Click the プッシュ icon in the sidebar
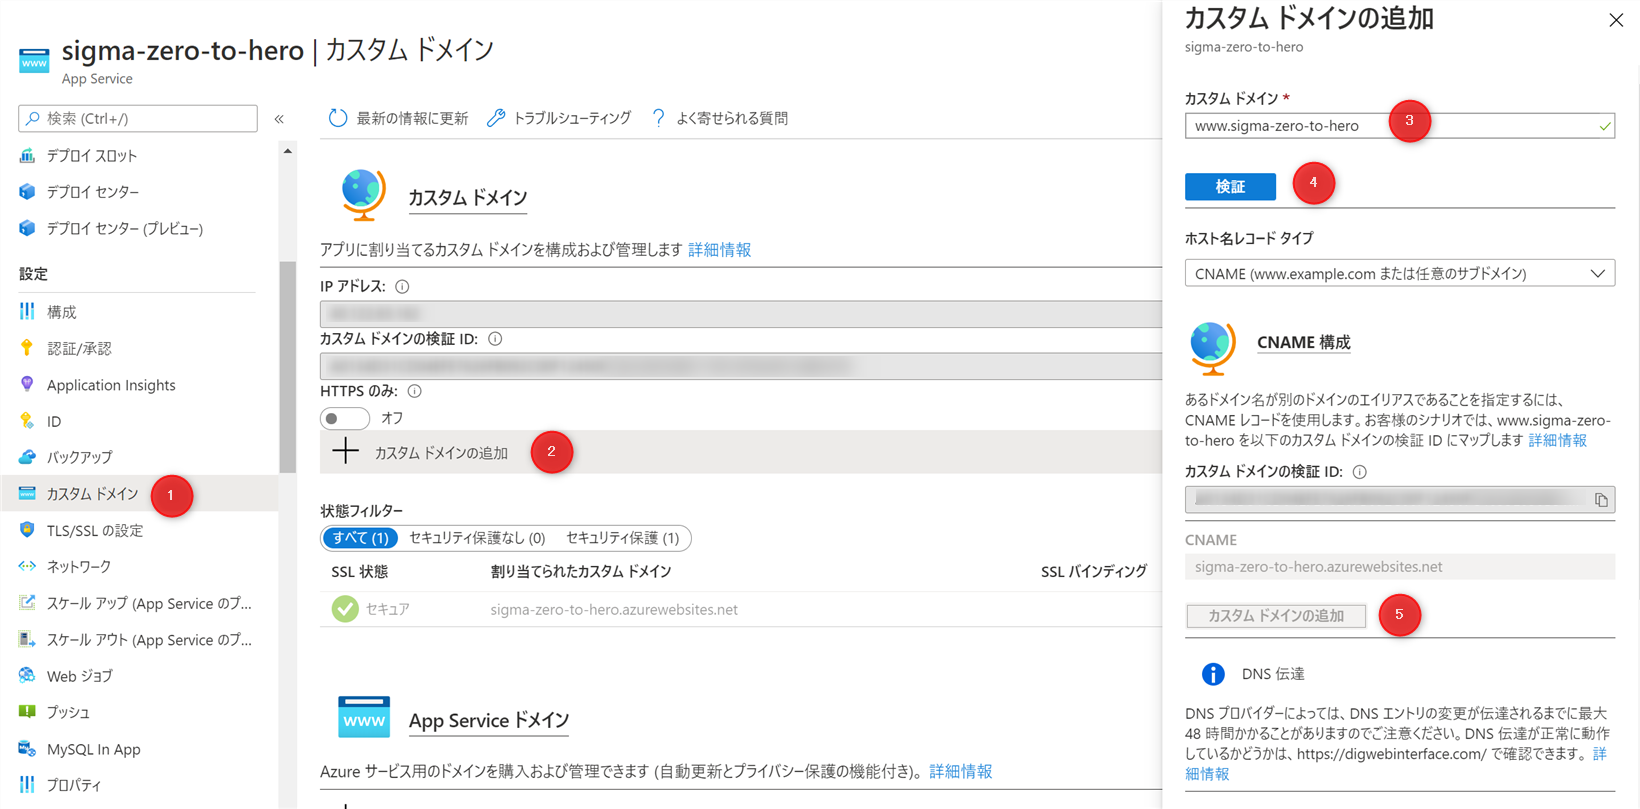The image size is (1640, 809). tap(27, 712)
